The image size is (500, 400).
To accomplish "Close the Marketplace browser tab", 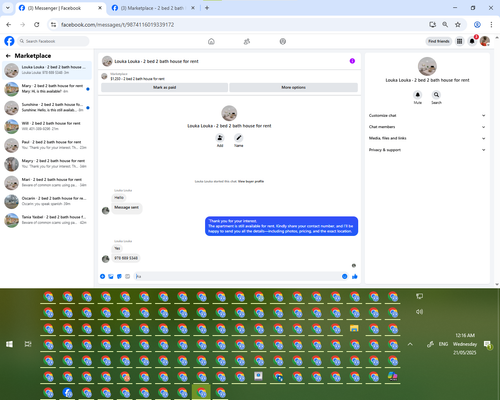I will (x=193, y=8).
